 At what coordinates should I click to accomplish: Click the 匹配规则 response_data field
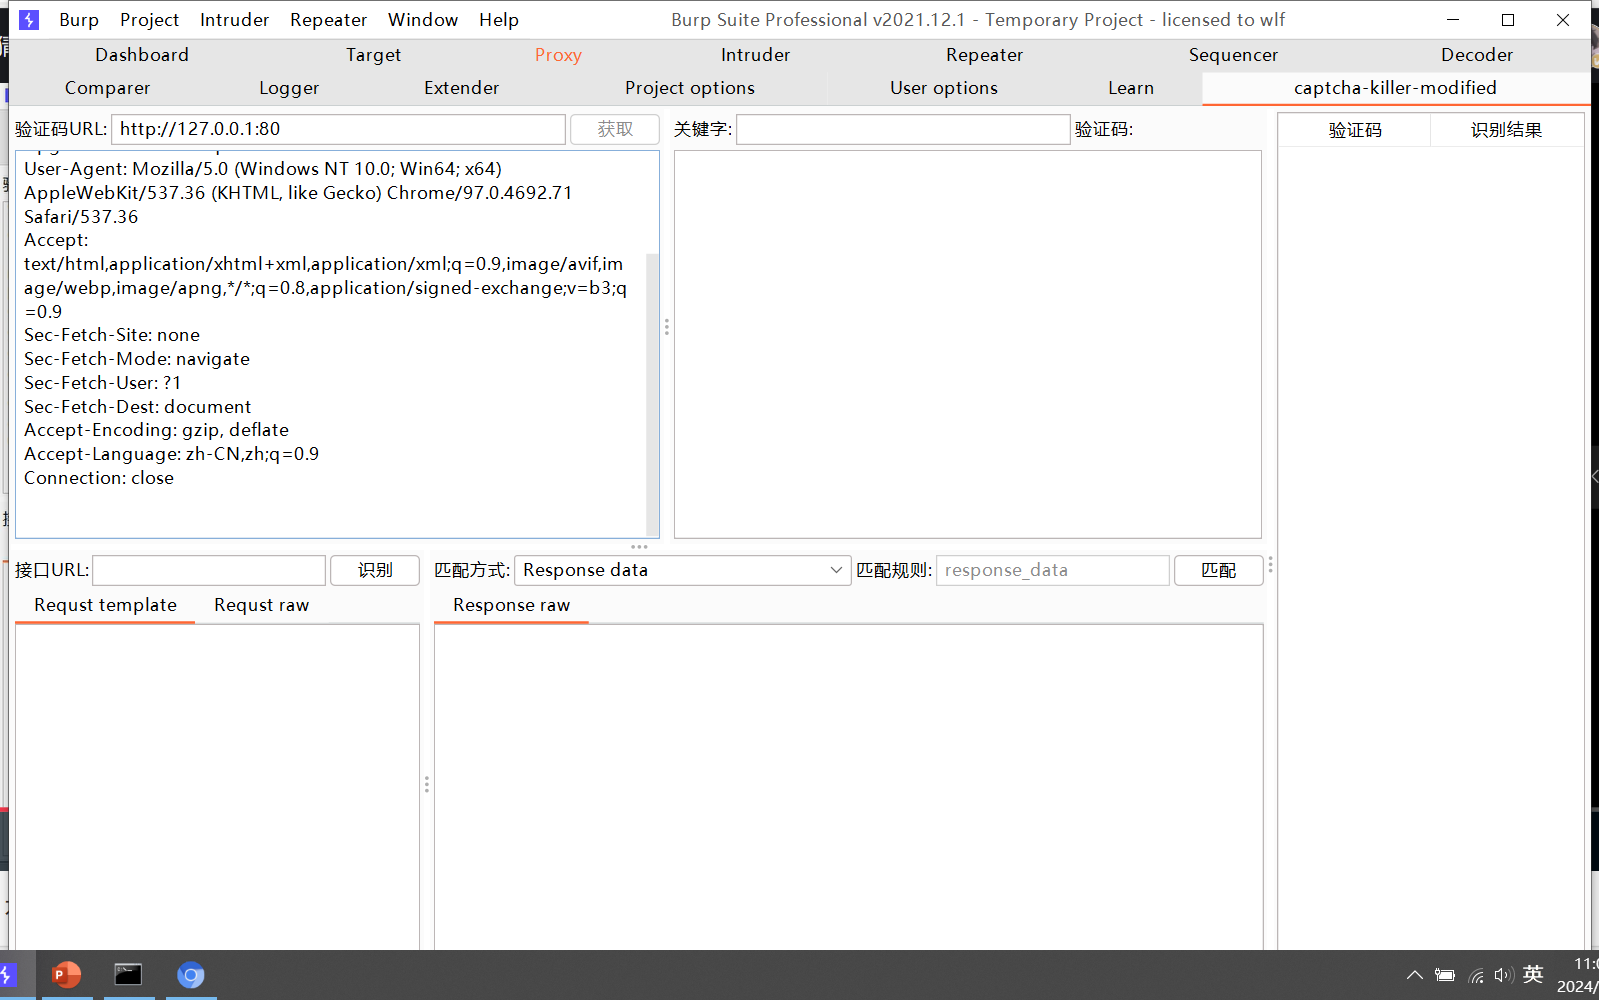[1053, 570]
